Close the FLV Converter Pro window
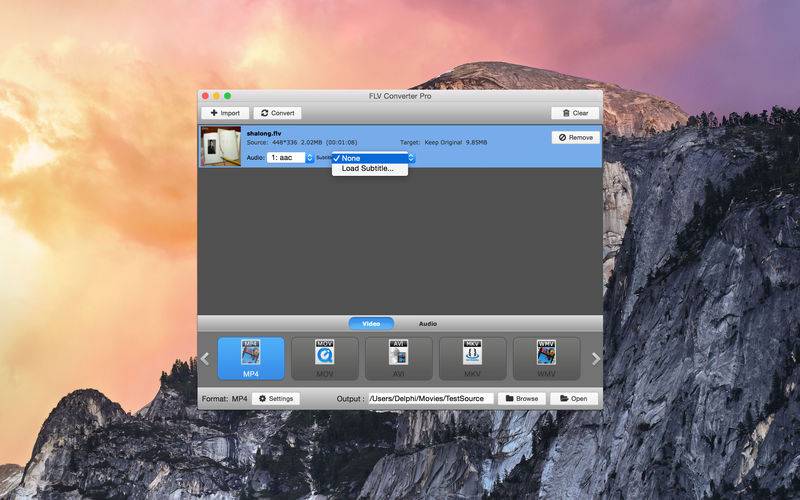This screenshot has height=500, width=800. [x=205, y=96]
